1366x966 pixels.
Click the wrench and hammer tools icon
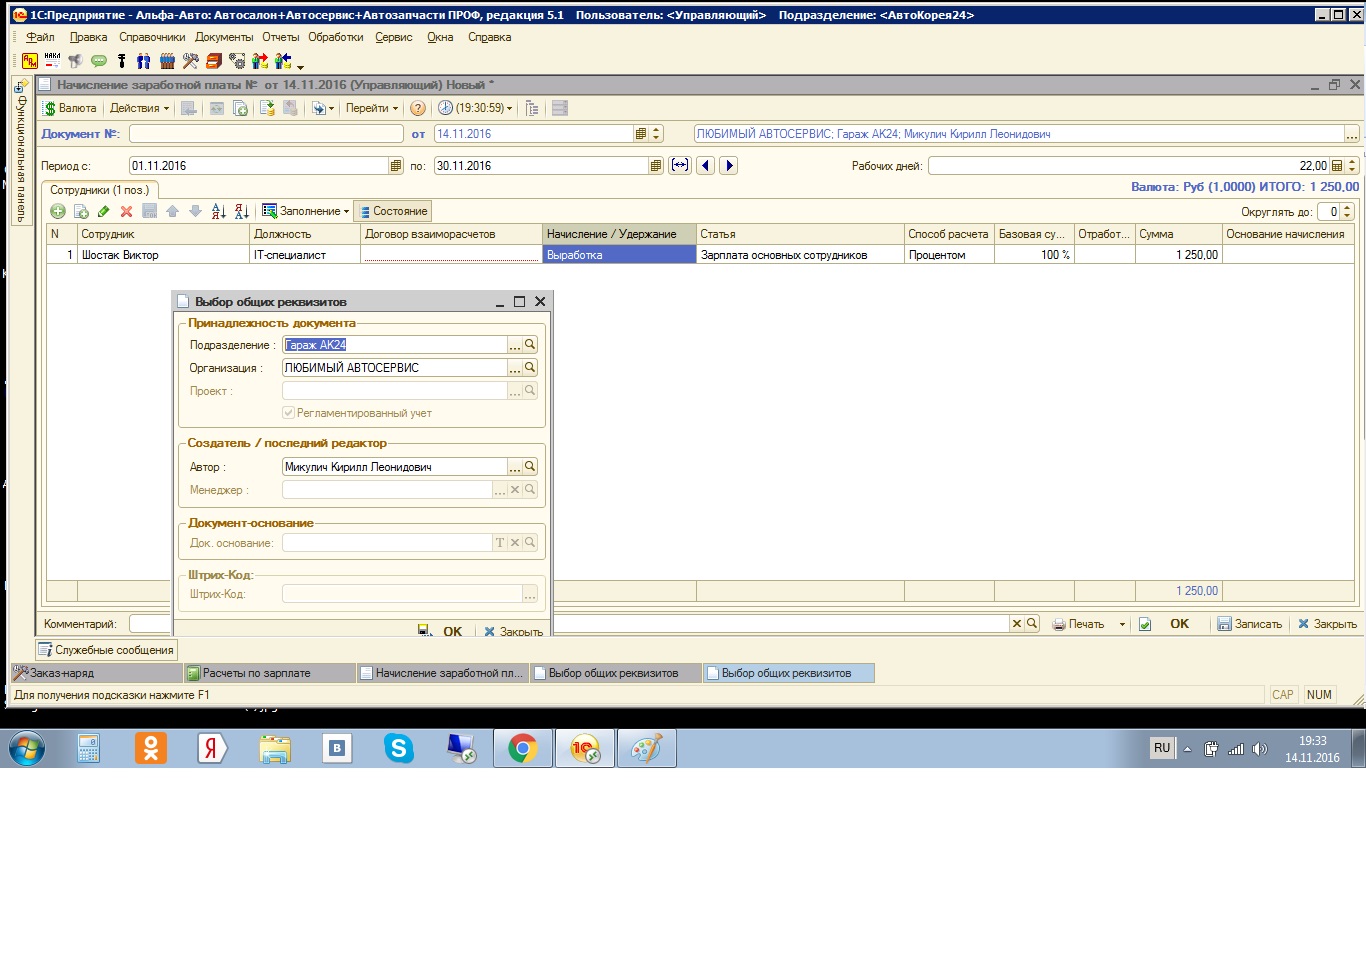pos(190,61)
